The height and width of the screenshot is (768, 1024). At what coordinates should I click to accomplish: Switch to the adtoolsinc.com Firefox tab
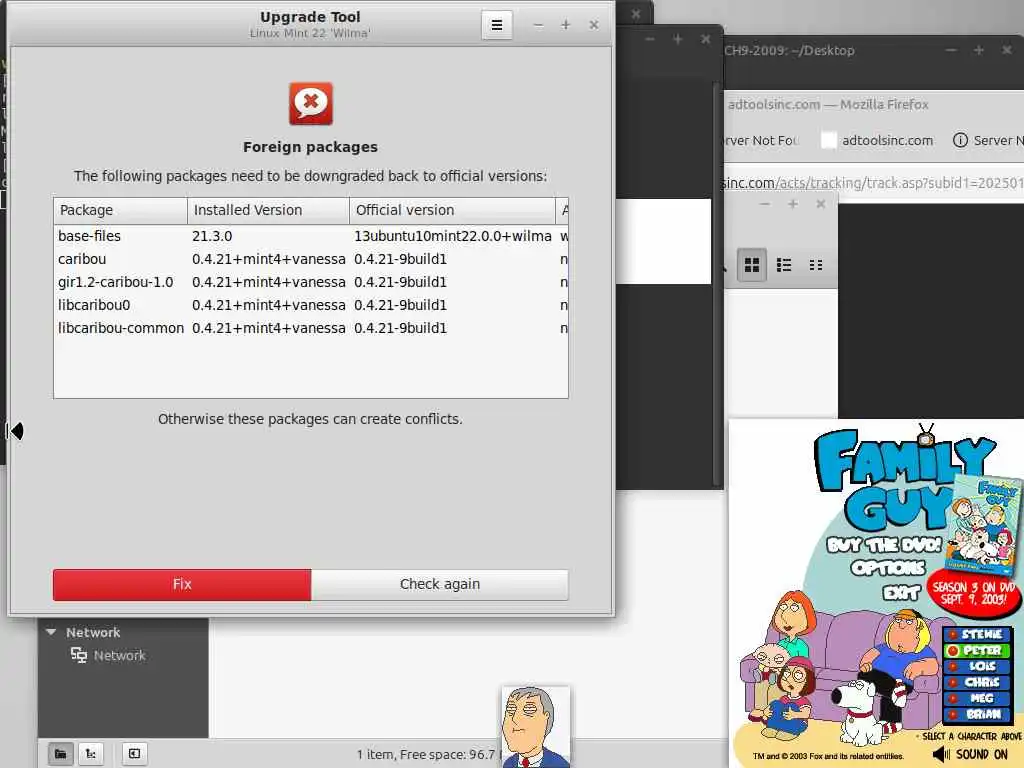[876, 140]
